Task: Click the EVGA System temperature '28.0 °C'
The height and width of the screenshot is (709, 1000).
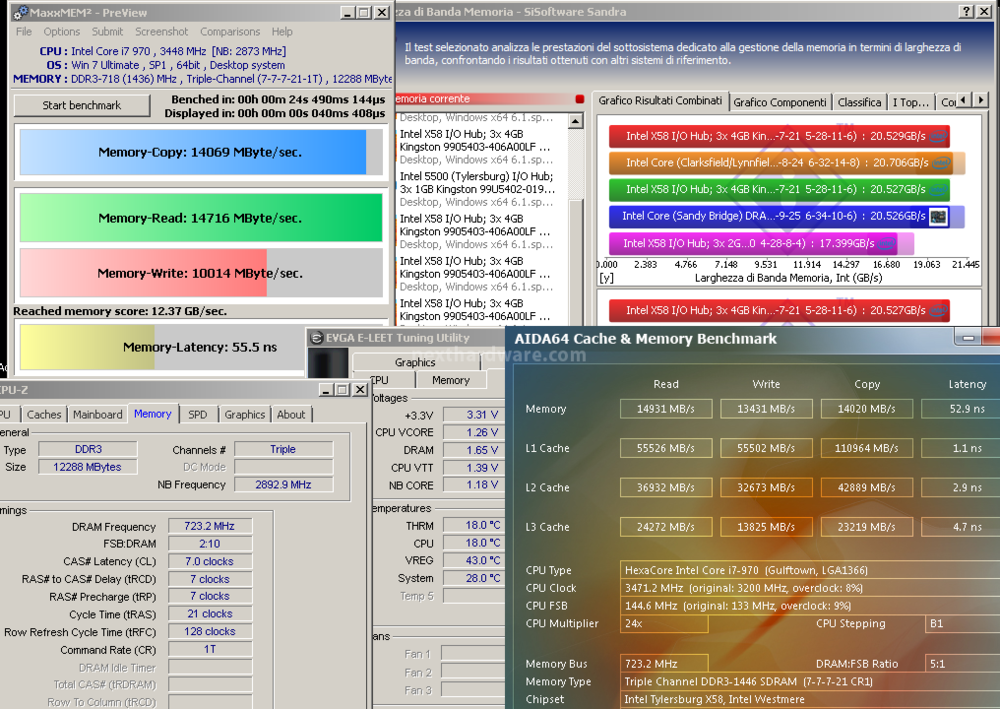Action: click(x=474, y=578)
